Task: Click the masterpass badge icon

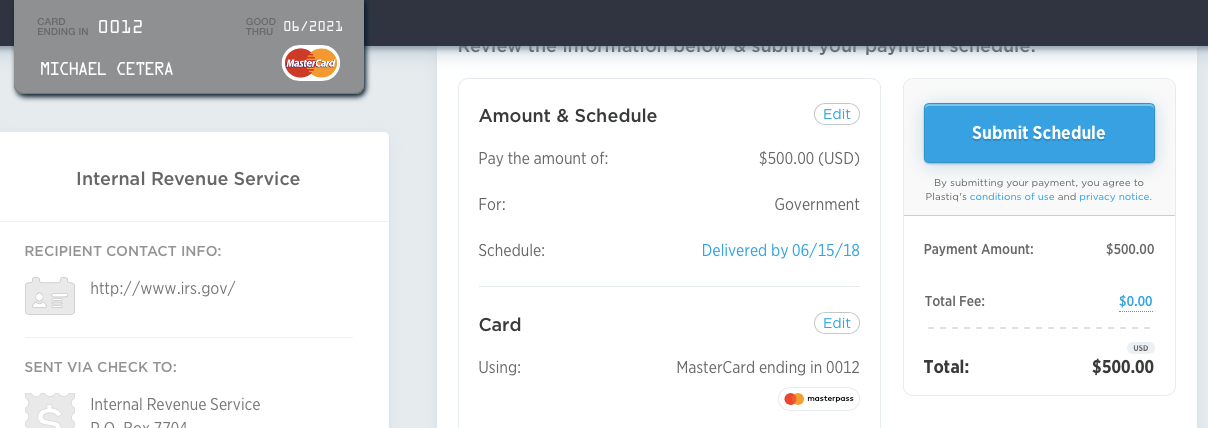Action: coord(818,399)
